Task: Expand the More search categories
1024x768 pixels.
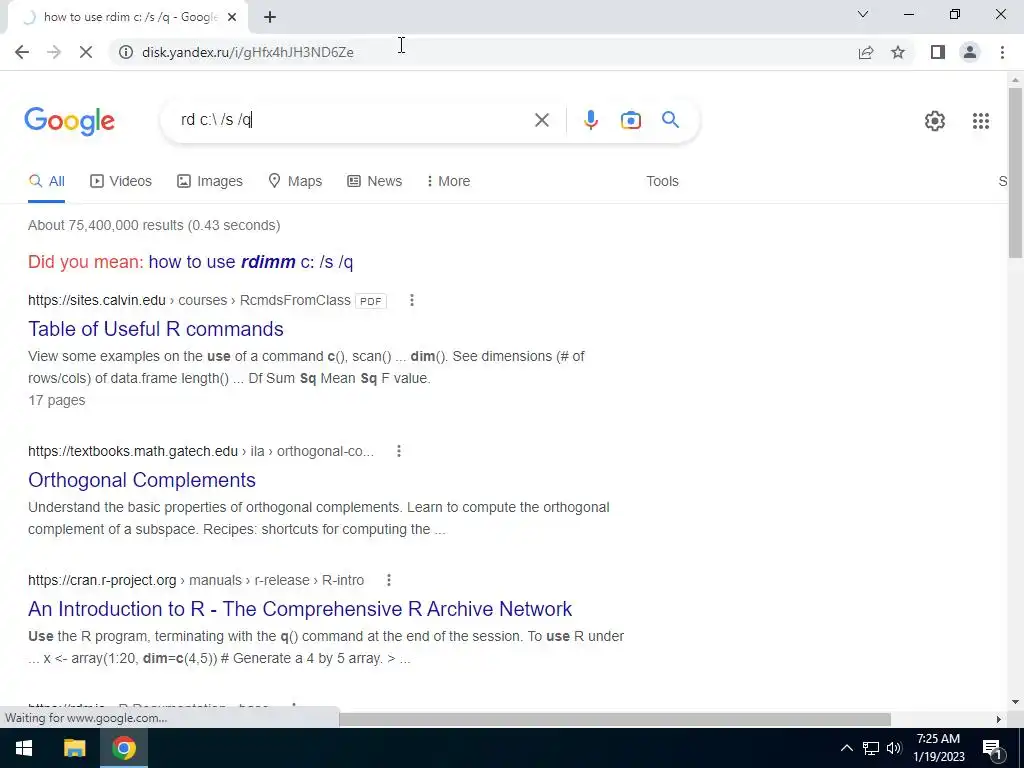Action: [x=448, y=182]
